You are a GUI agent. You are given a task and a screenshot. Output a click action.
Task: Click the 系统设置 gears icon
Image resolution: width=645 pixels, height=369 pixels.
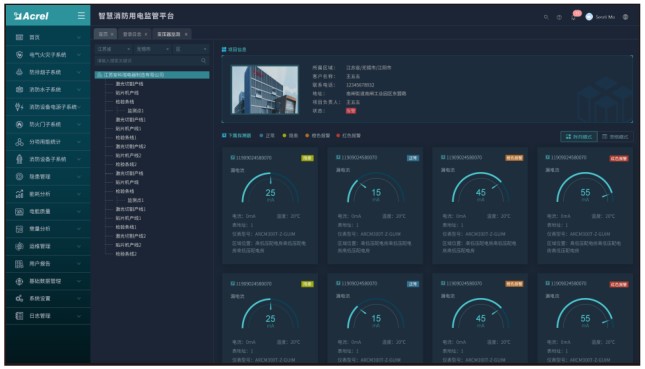click(x=19, y=298)
